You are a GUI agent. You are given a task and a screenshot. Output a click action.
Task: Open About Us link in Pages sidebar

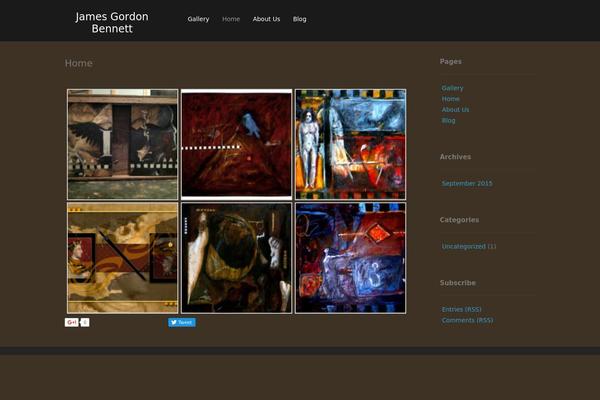coord(455,109)
